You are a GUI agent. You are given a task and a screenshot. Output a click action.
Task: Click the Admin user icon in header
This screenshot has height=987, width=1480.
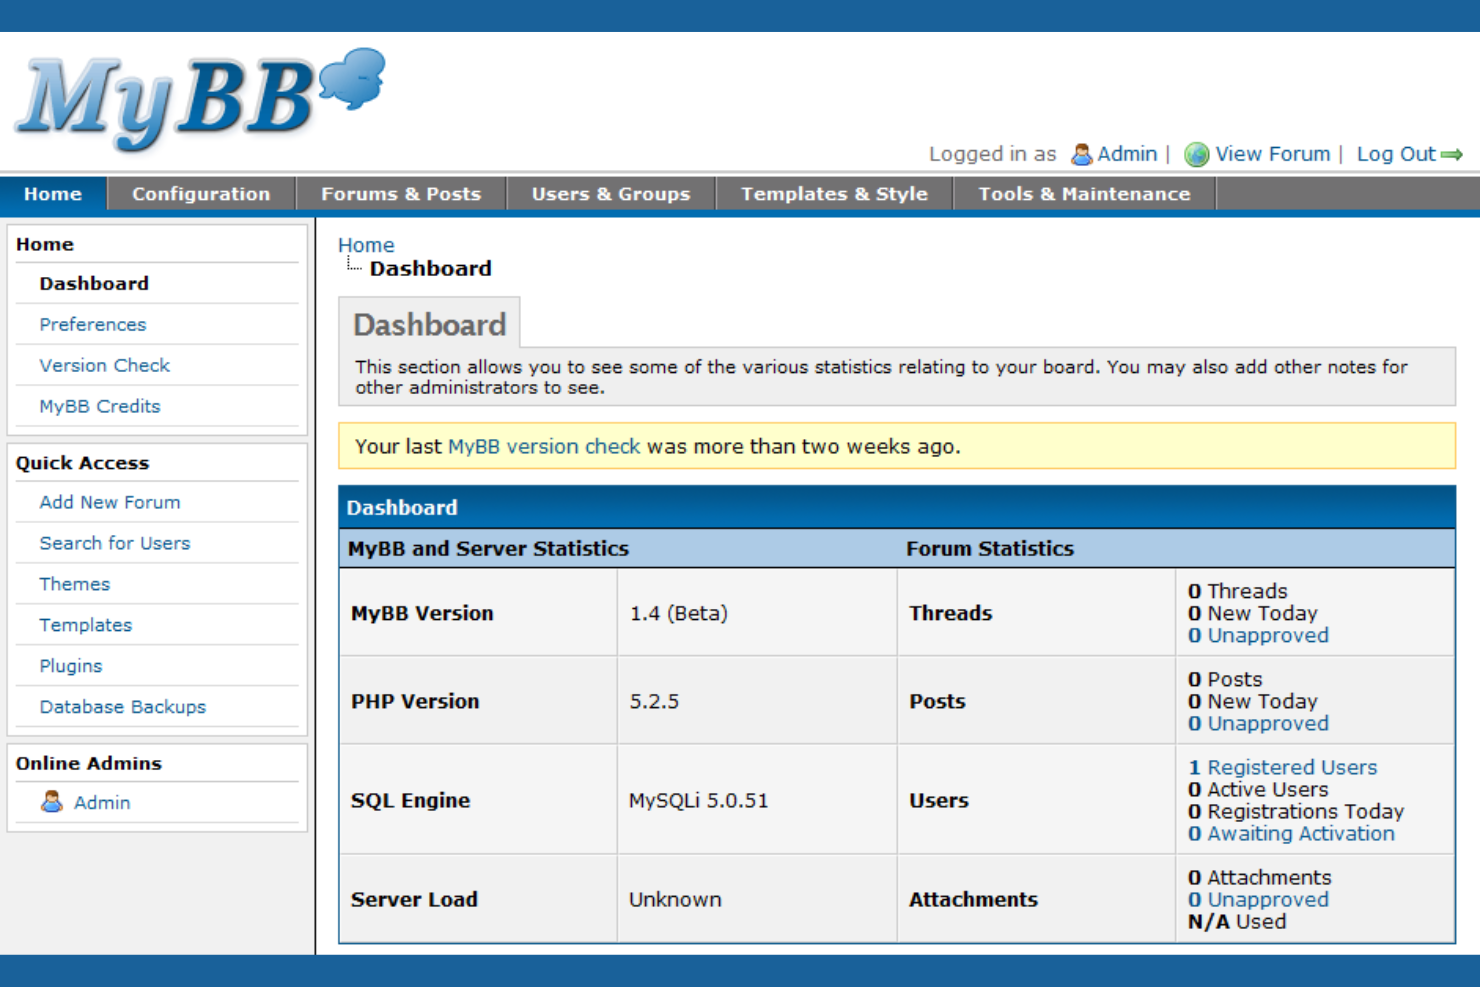[1081, 154]
